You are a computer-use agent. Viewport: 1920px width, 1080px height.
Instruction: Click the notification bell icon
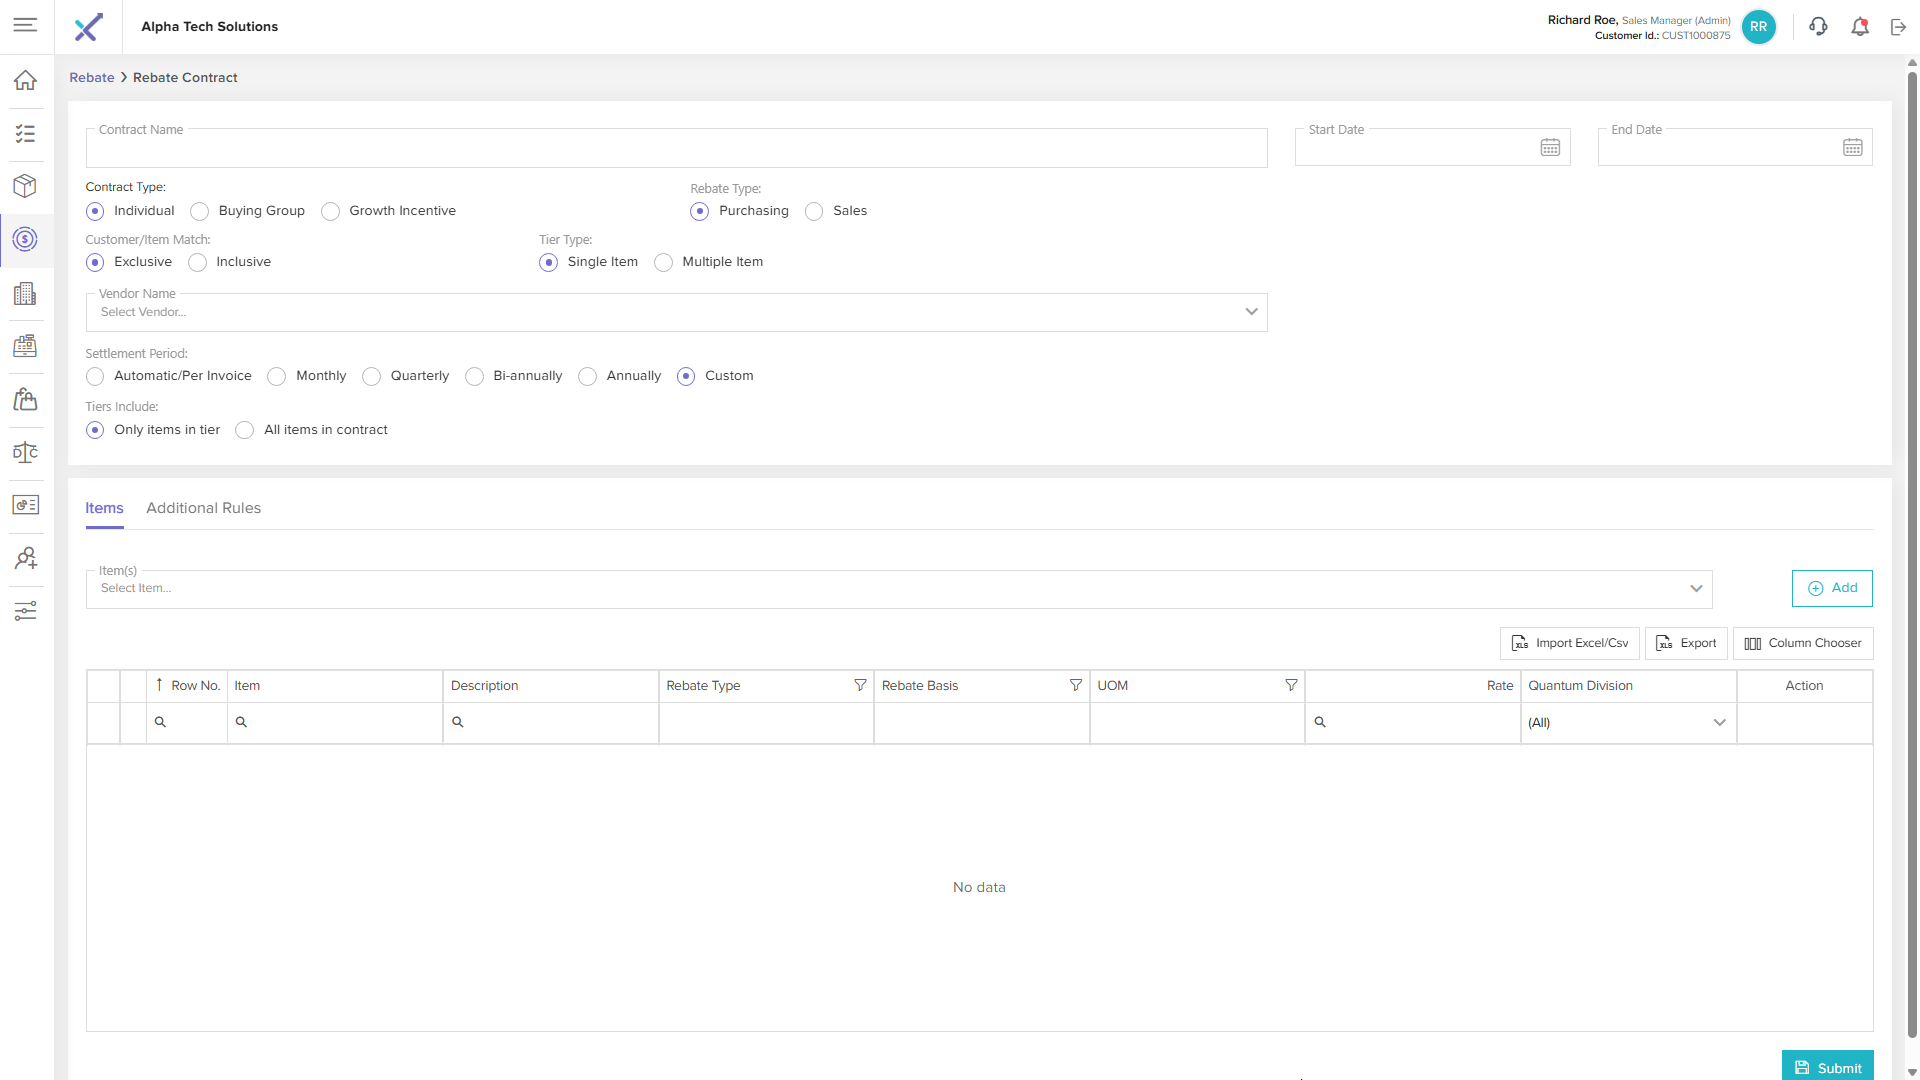(1860, 27)
